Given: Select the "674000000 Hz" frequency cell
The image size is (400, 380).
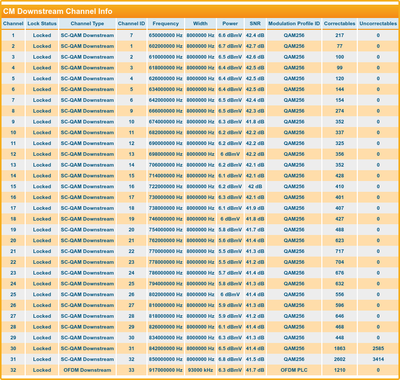Looking at the screenshot, I should tap(166, 122).
